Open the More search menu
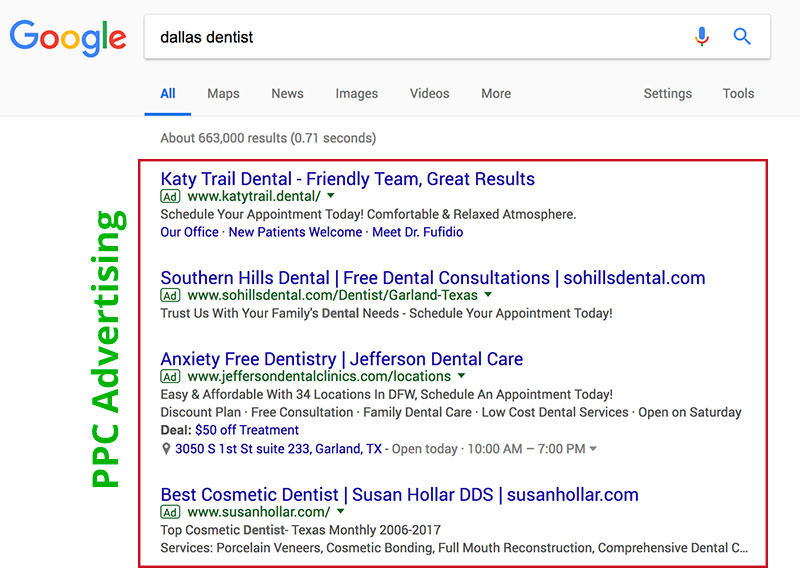Viewport: 800px width, 579px height. click(x=496, y=93)
